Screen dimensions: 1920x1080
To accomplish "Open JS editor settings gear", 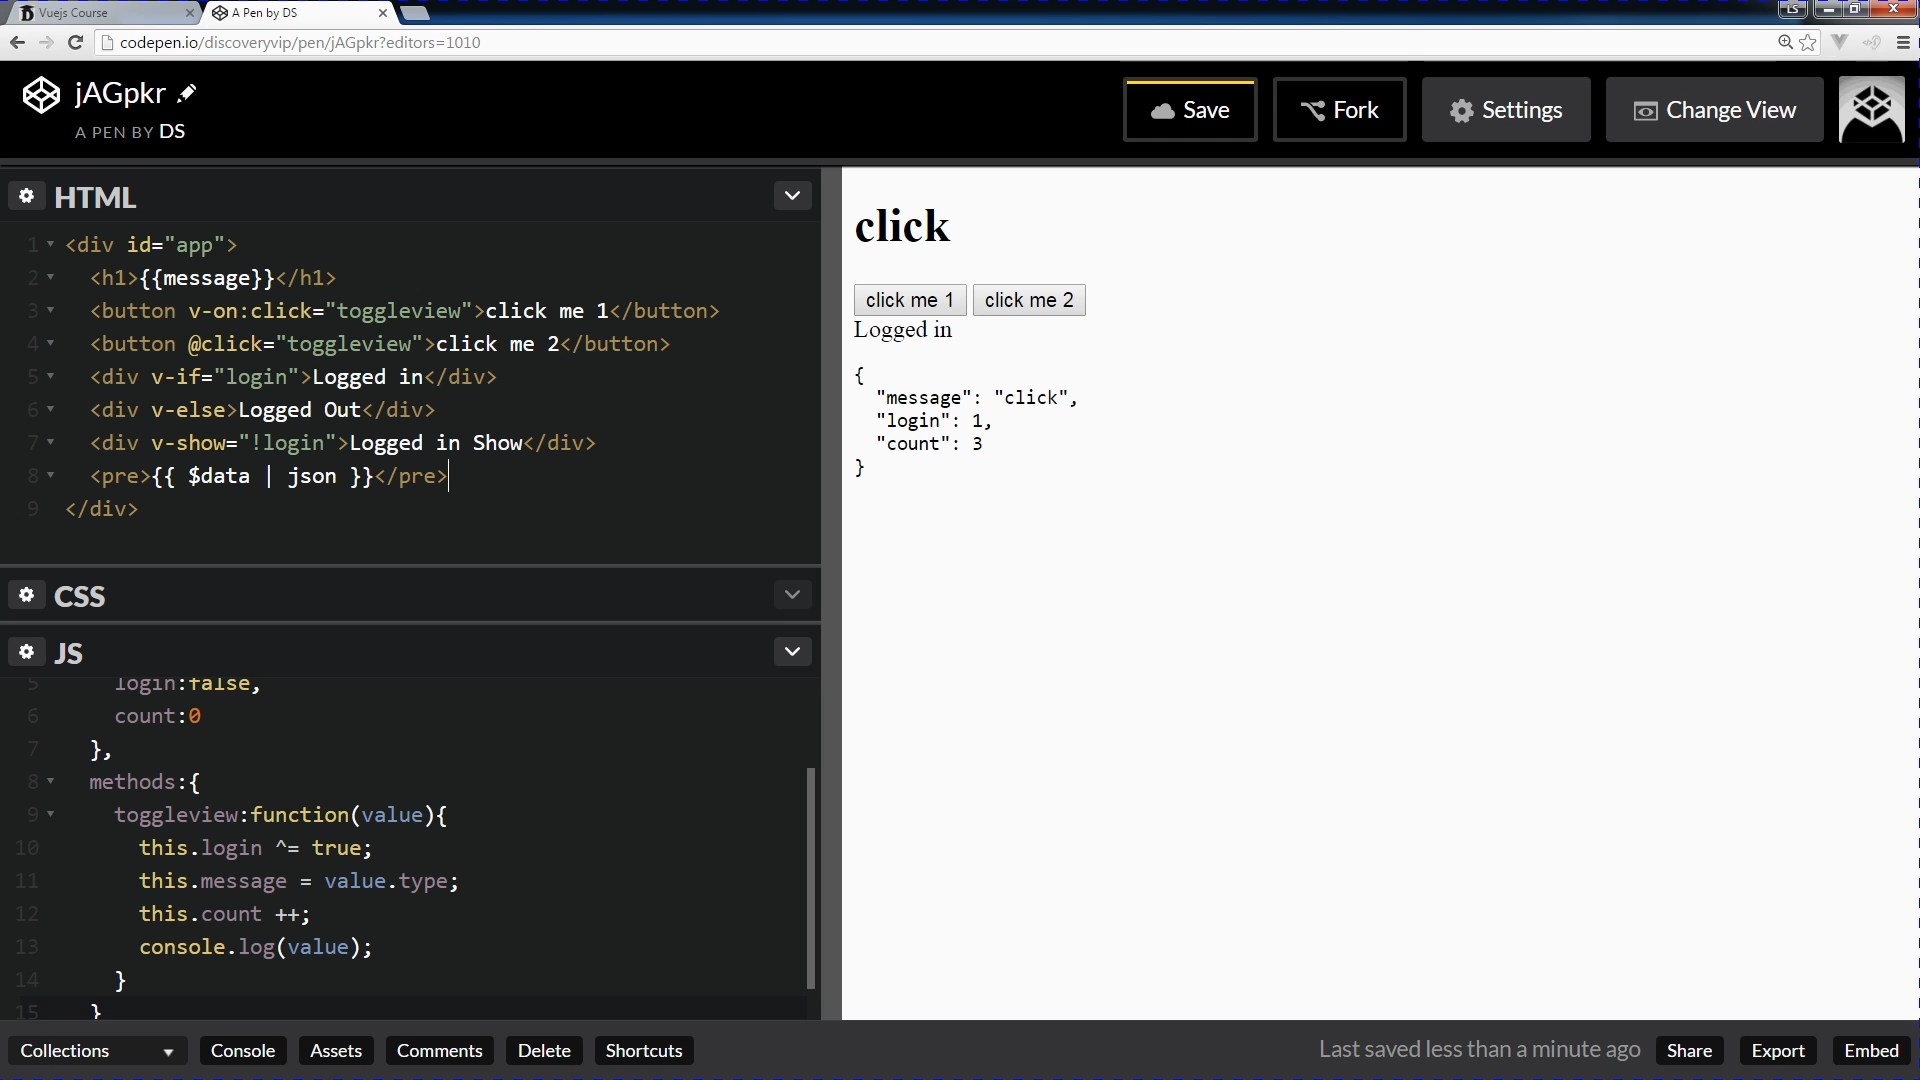I will (x=27, y=652).
